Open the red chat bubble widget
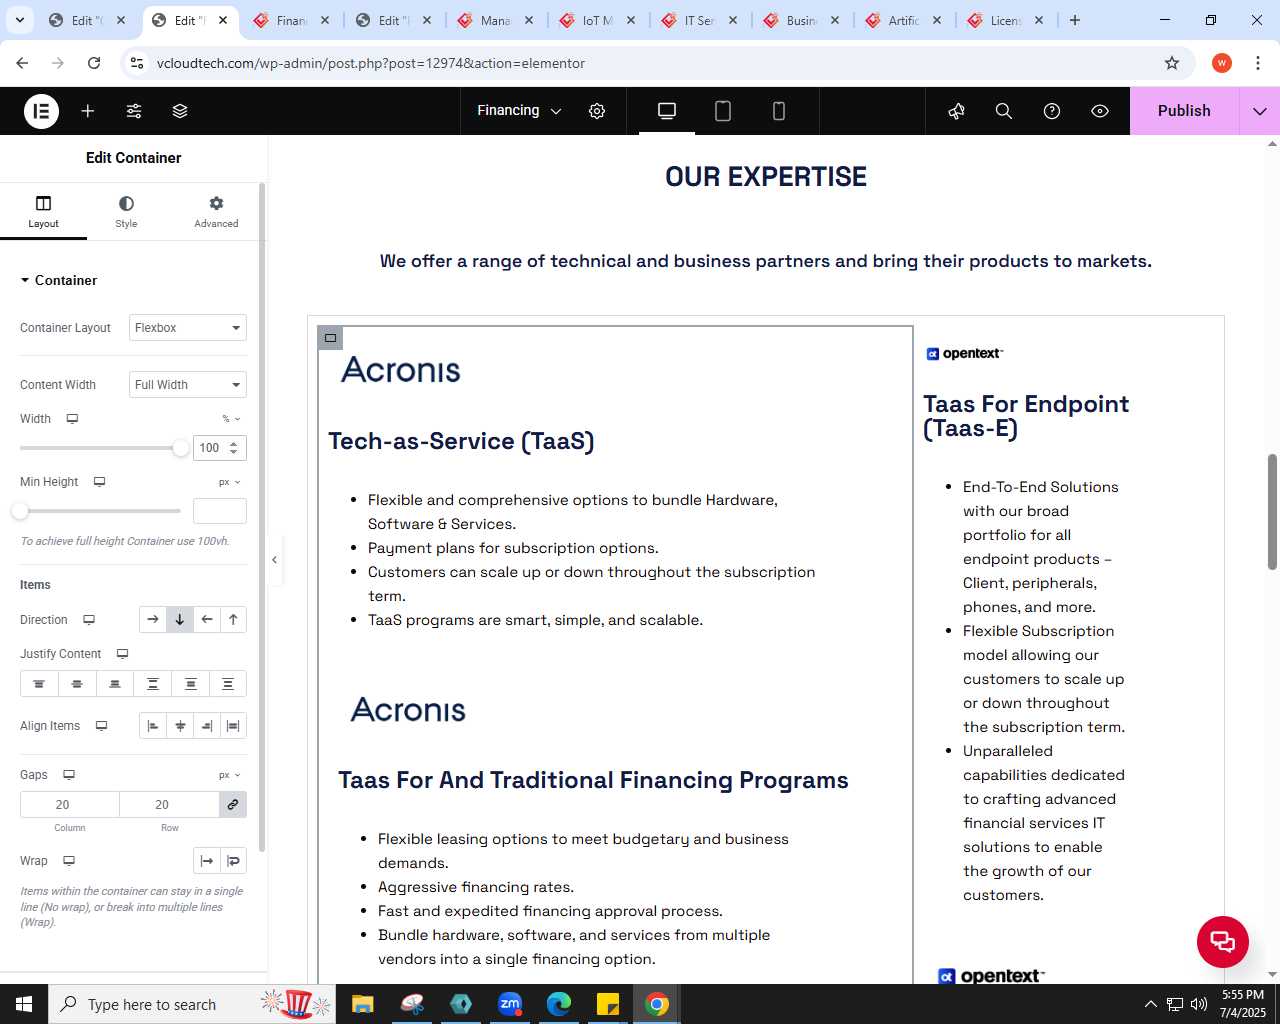This screenshot has height=1024, width=1280. click(x=1222, y=941)
